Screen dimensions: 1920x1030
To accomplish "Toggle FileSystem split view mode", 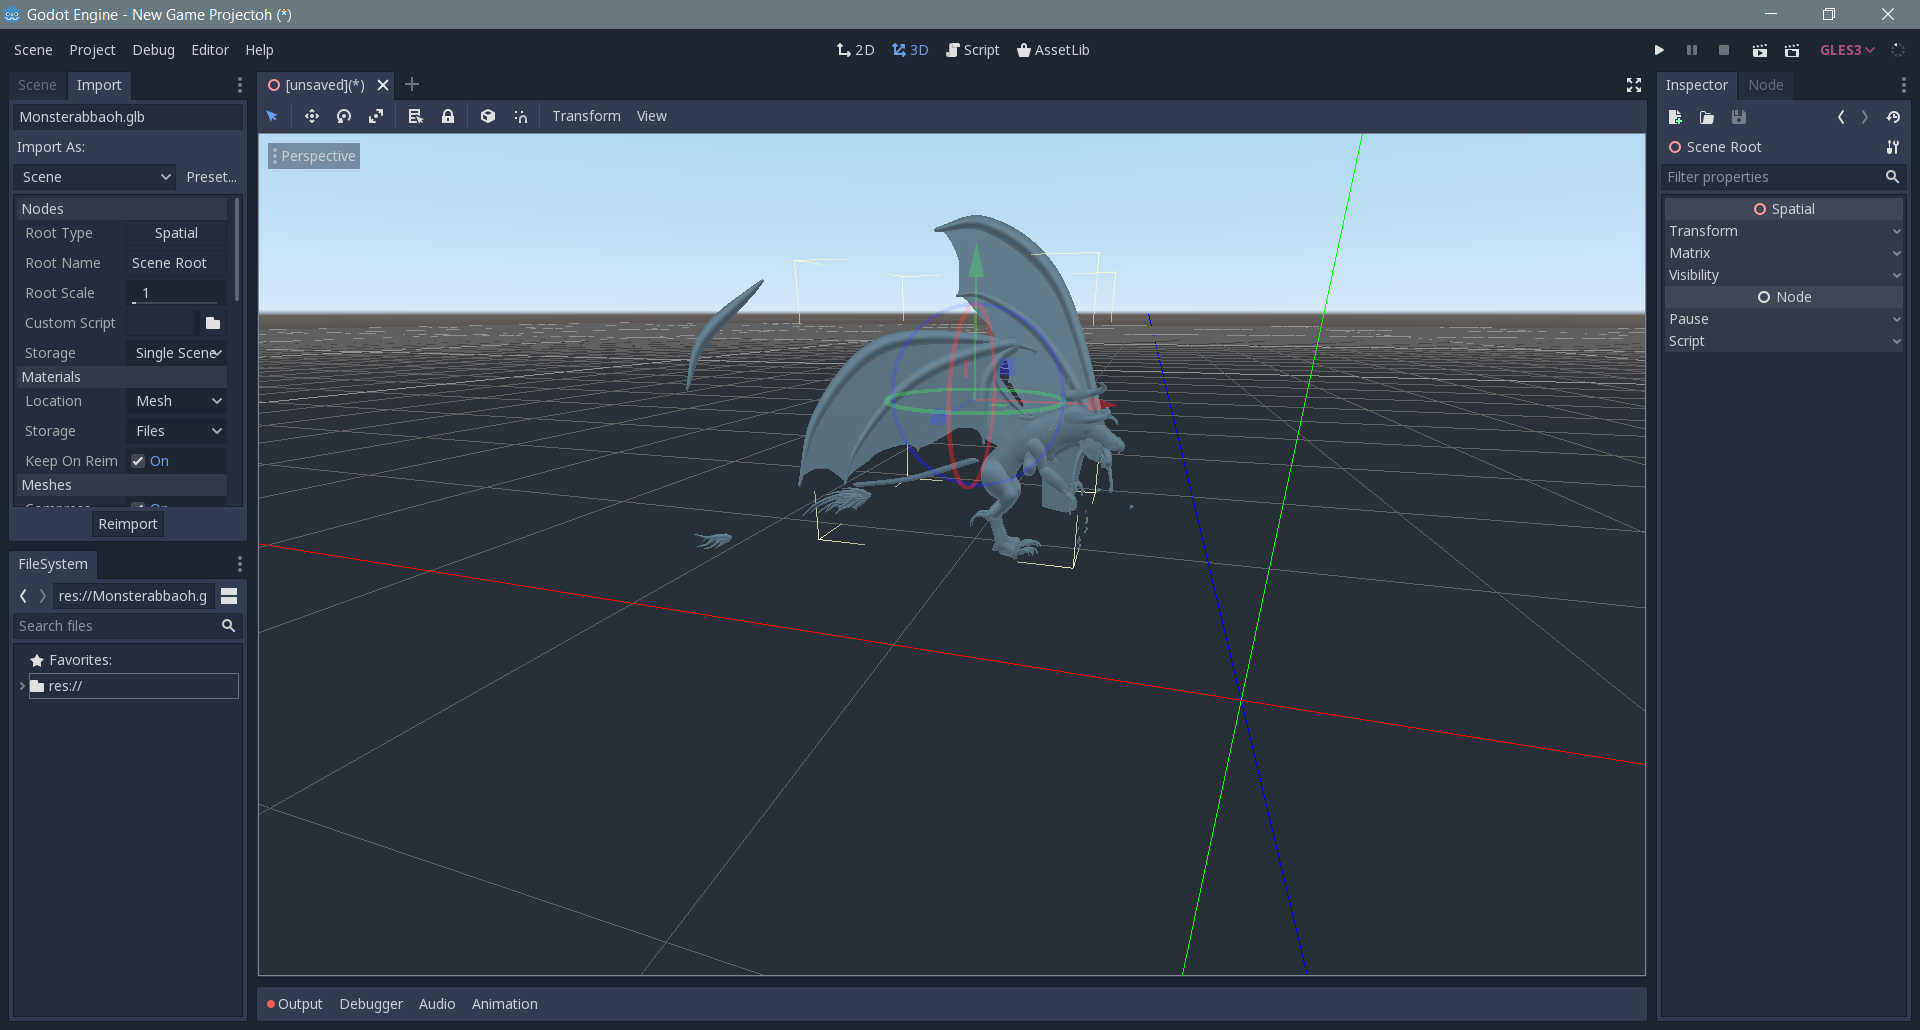I will pyautogui.click(x=229, y=596).
